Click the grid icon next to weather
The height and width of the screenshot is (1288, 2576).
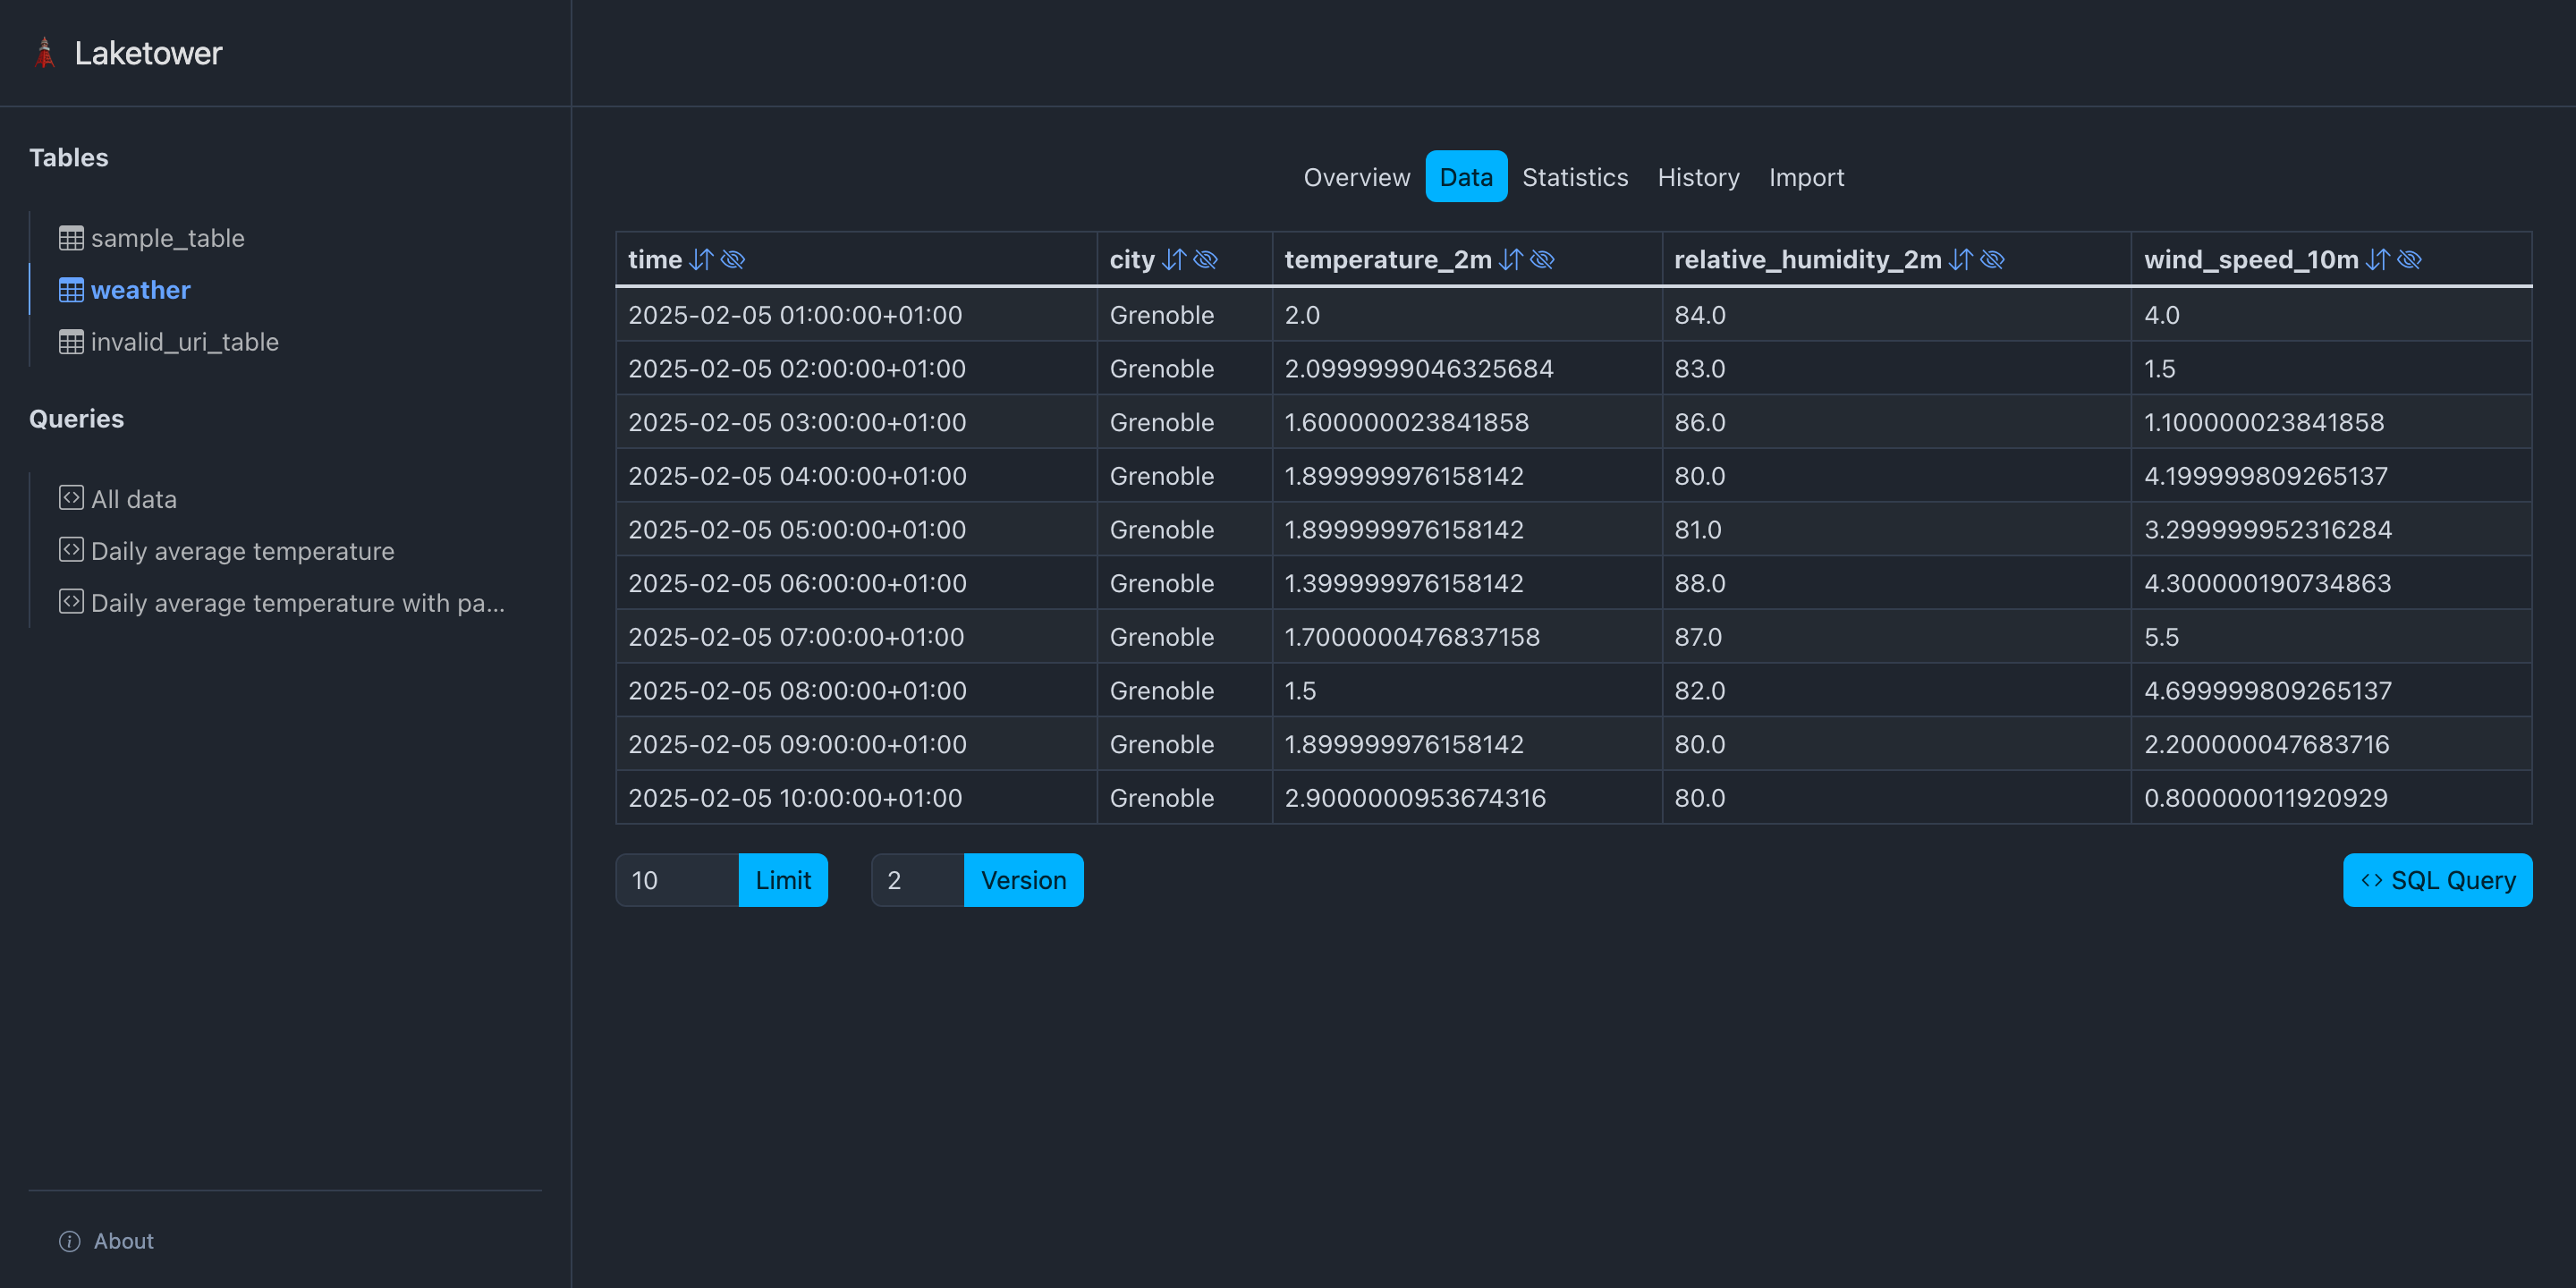(70, 289)
